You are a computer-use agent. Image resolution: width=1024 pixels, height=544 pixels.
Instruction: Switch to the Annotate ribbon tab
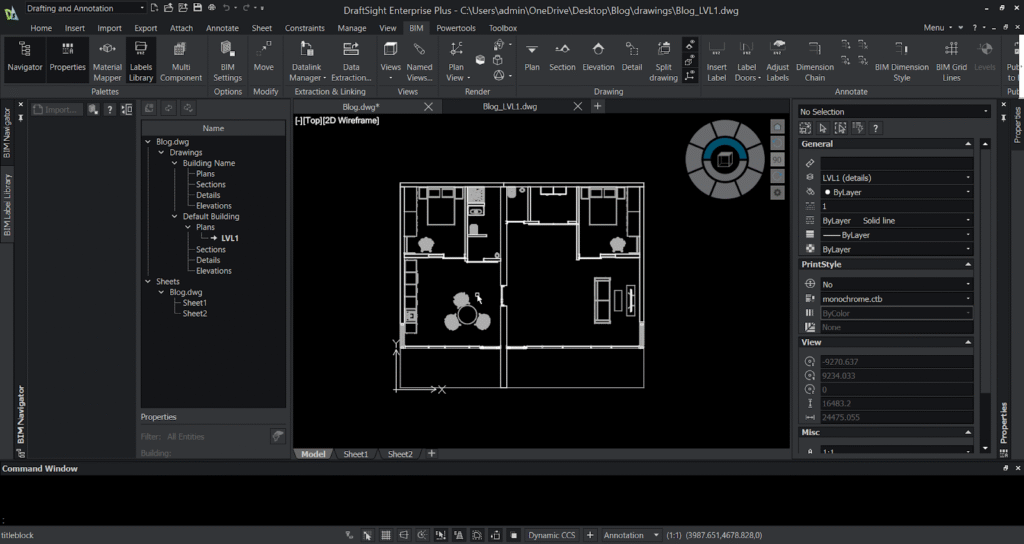(x=222, y=28)
